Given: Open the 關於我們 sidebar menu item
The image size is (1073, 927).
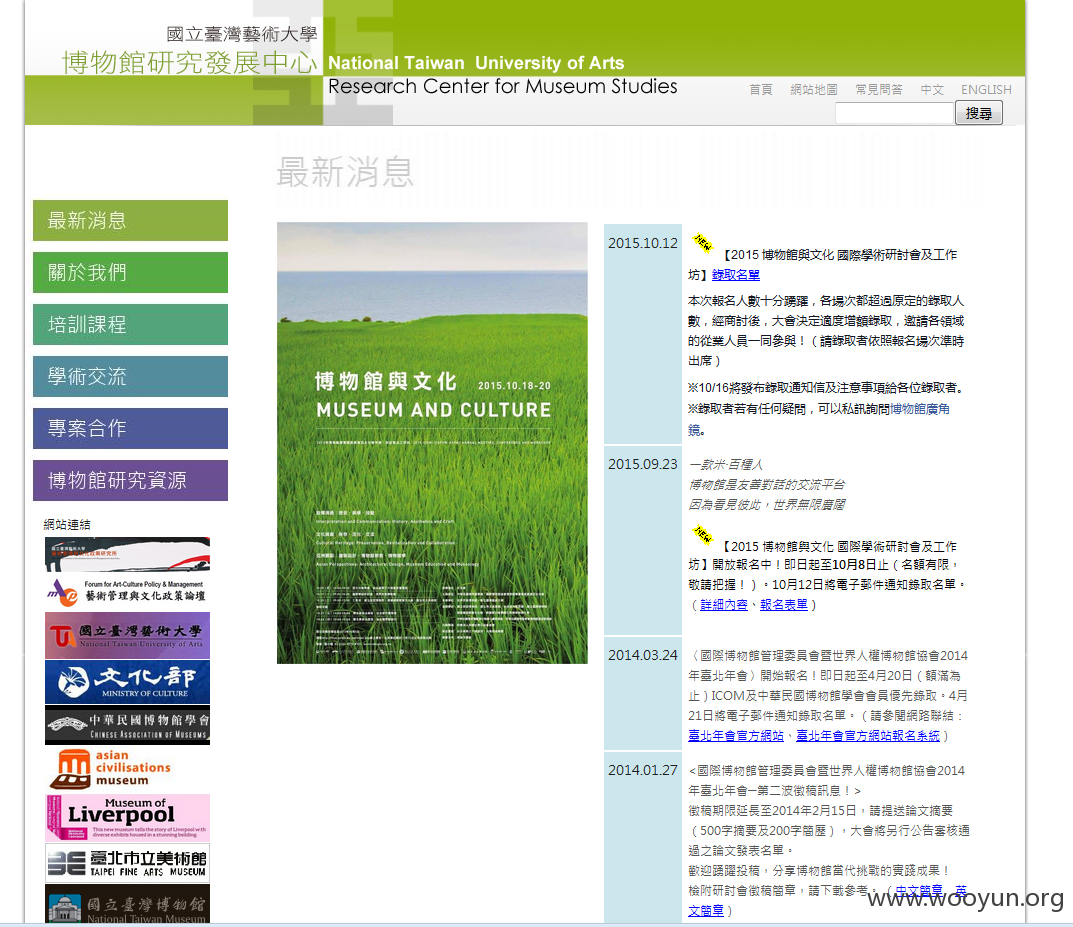Looking at the screenshot, I should (130, 272).
